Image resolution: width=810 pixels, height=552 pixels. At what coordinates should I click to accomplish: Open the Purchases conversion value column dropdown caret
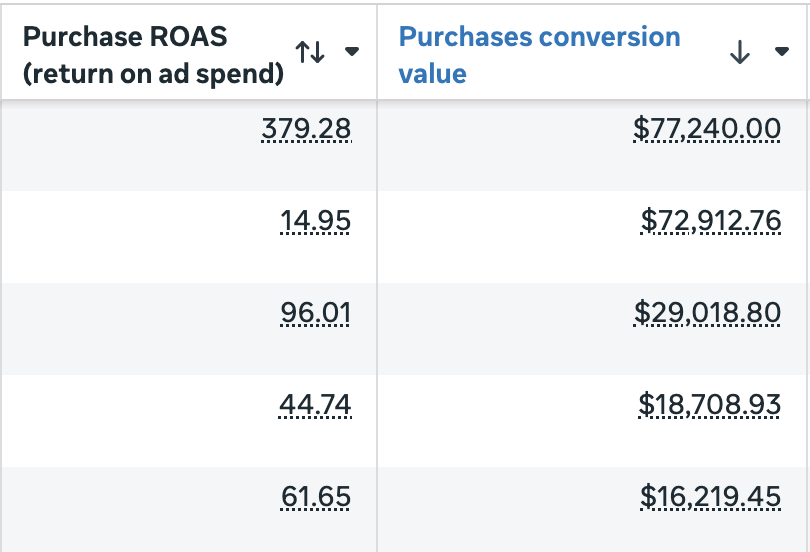[x=782, y=51]
